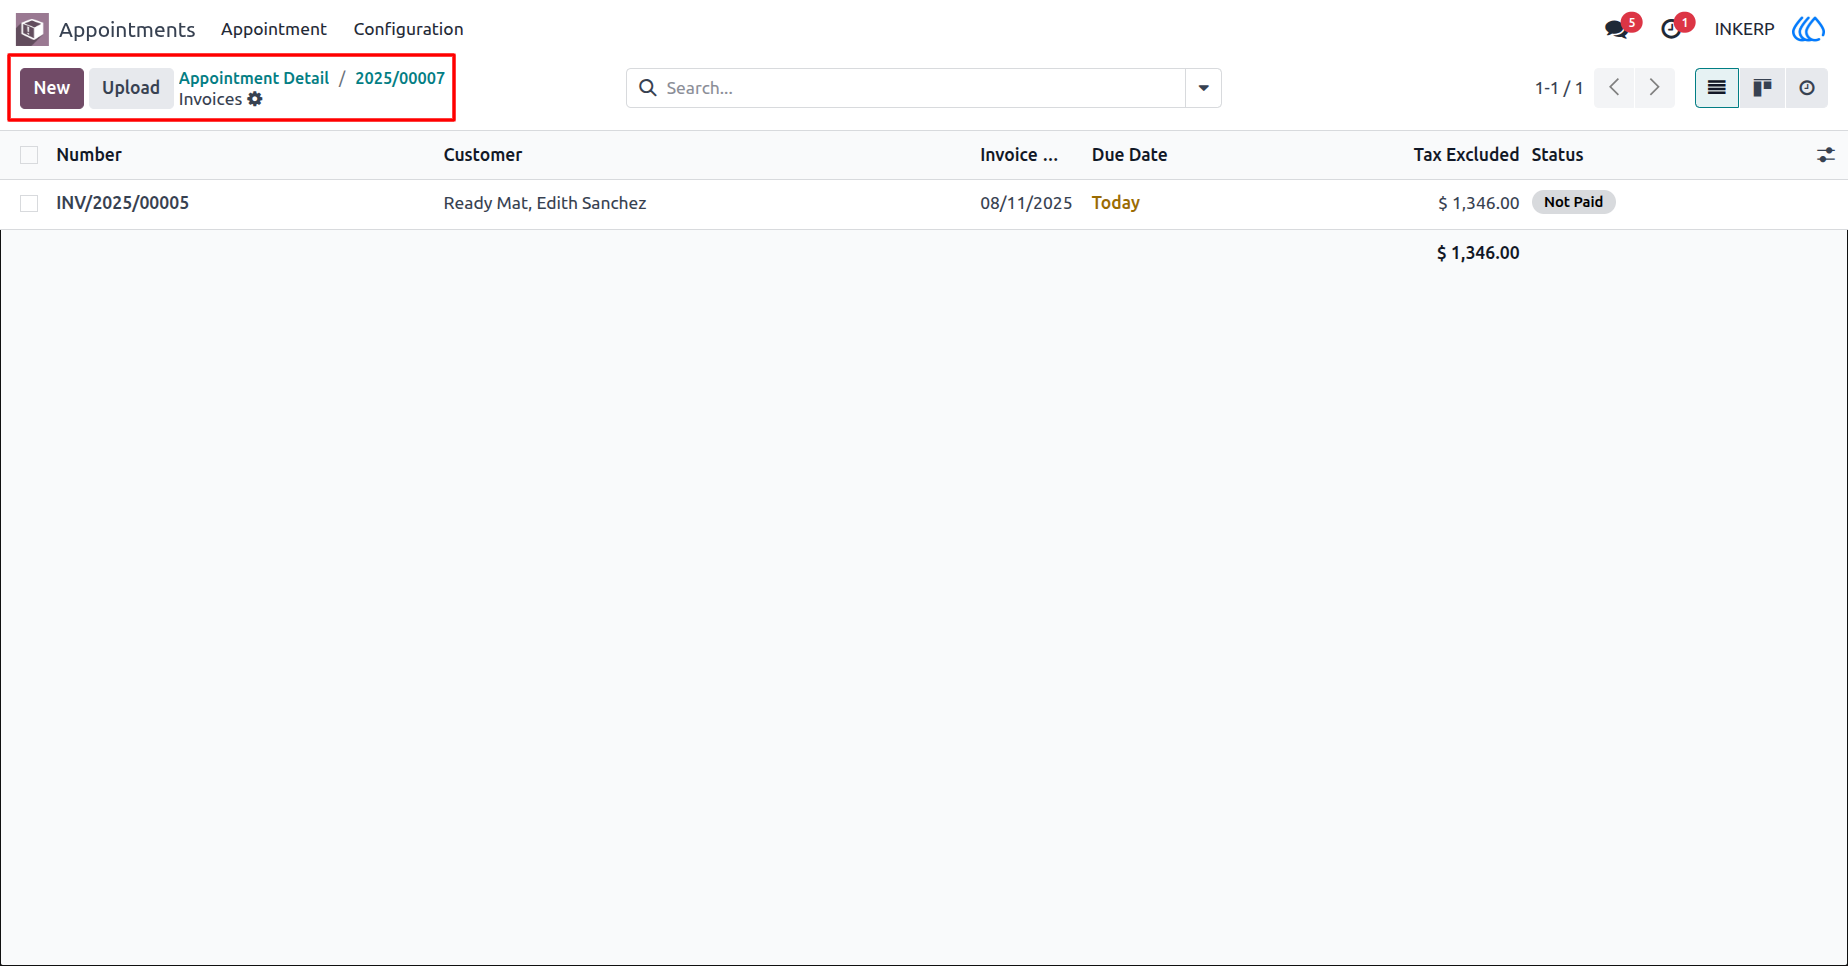Expand the search filter options dropdown
Screen dimensions: 1848x966
pyautogui.click(x=1204, y=88)
